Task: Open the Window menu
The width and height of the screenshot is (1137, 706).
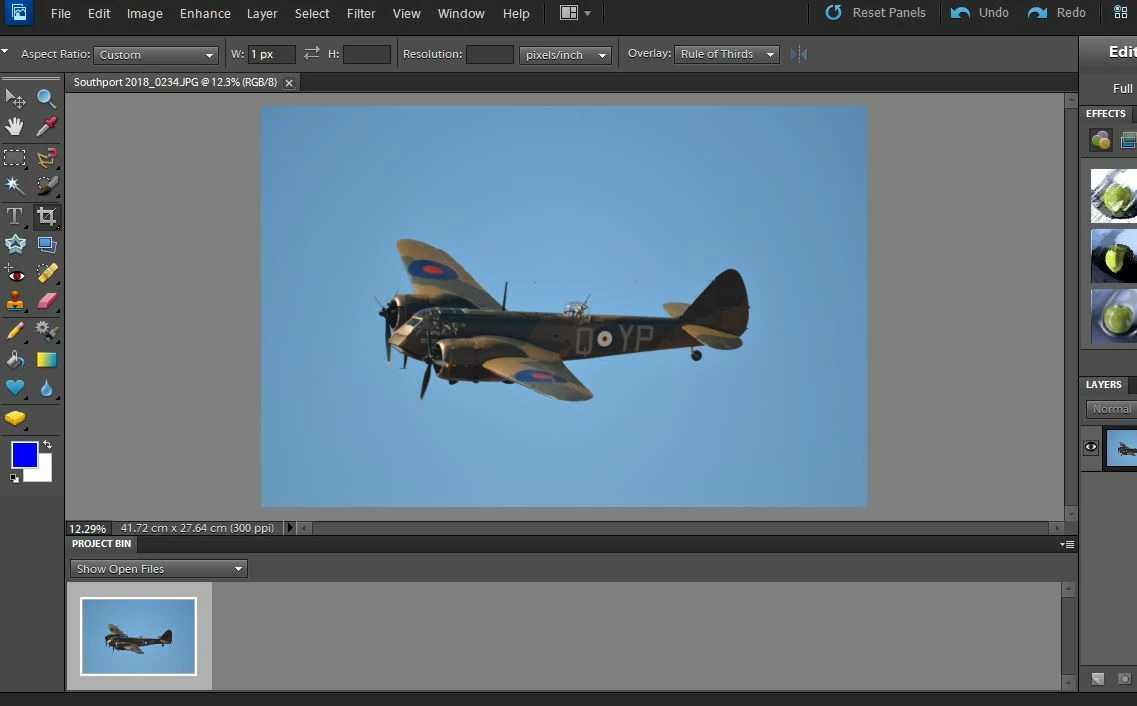Action: (461, 14)
